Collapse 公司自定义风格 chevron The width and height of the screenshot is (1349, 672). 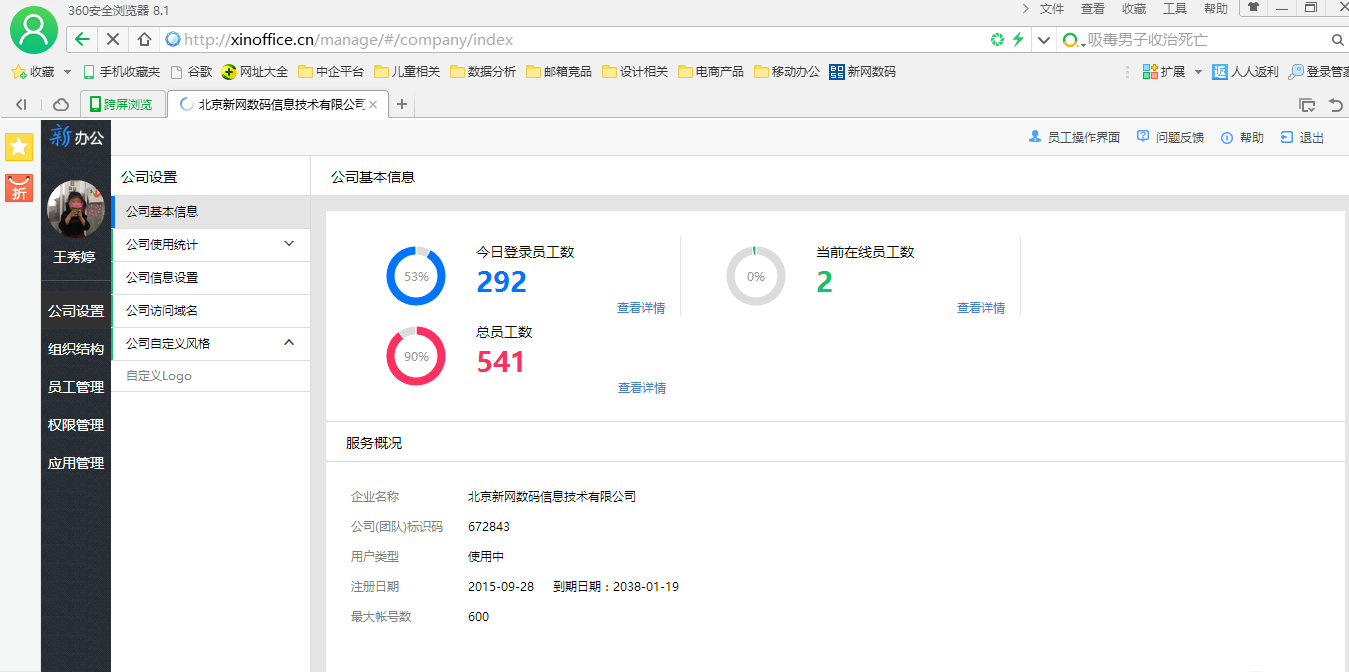[289, 343]
